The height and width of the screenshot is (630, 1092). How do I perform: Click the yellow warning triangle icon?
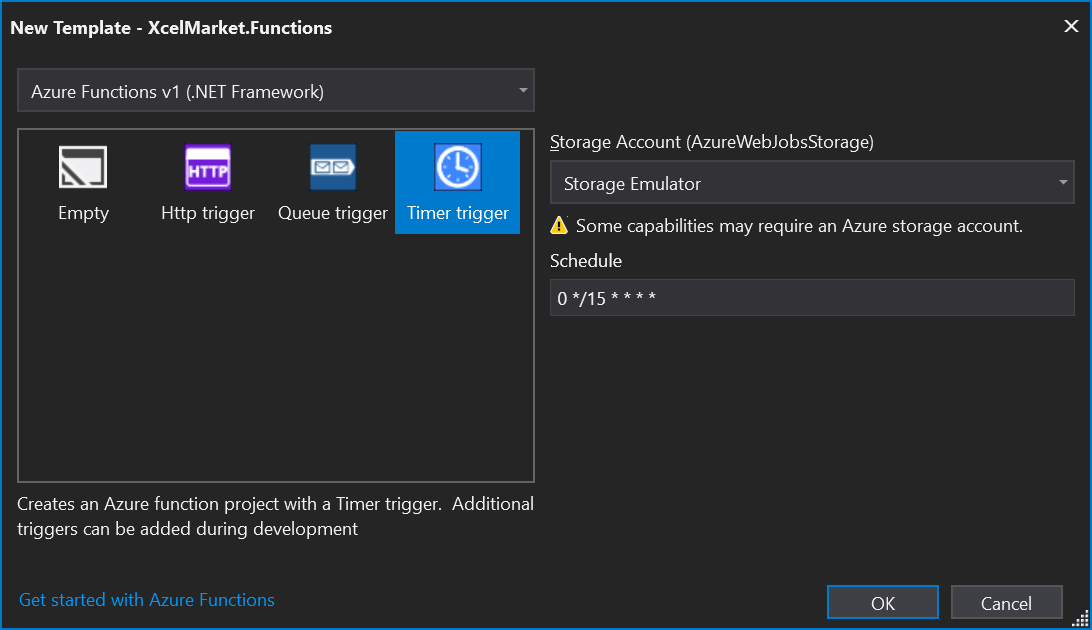point(559,226)
